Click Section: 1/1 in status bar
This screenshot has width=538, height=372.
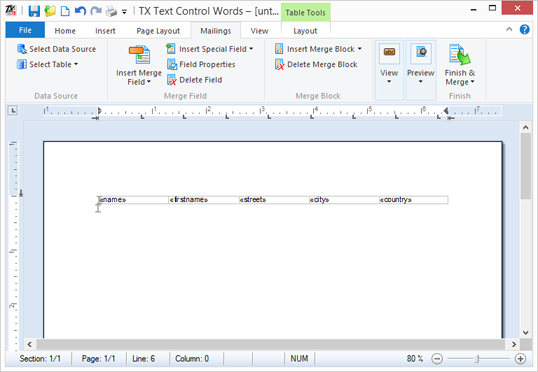(x=40, y=359)
